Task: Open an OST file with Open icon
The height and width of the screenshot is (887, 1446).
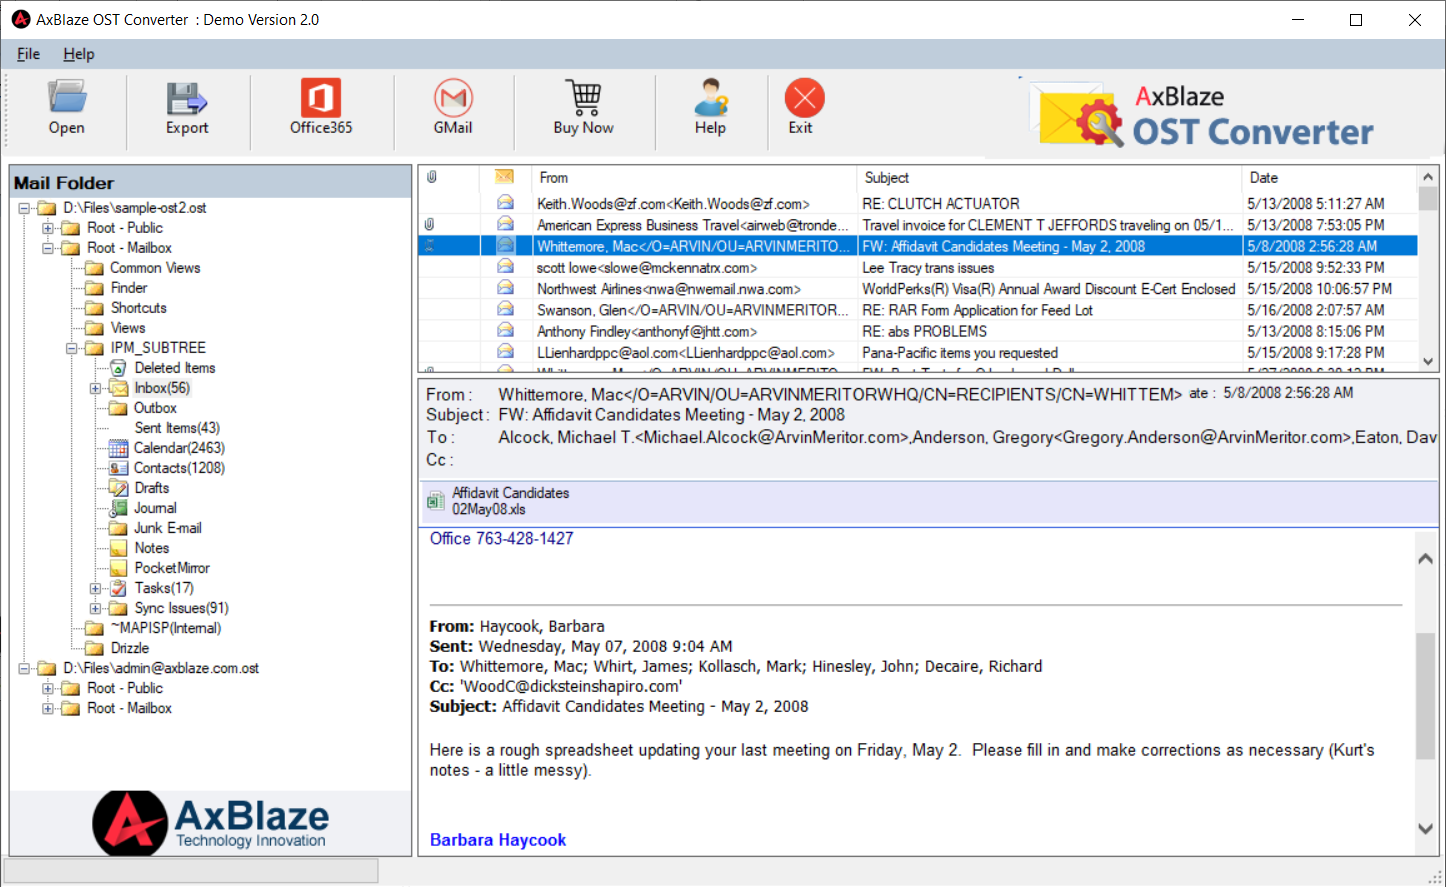Action: (67, 98)
